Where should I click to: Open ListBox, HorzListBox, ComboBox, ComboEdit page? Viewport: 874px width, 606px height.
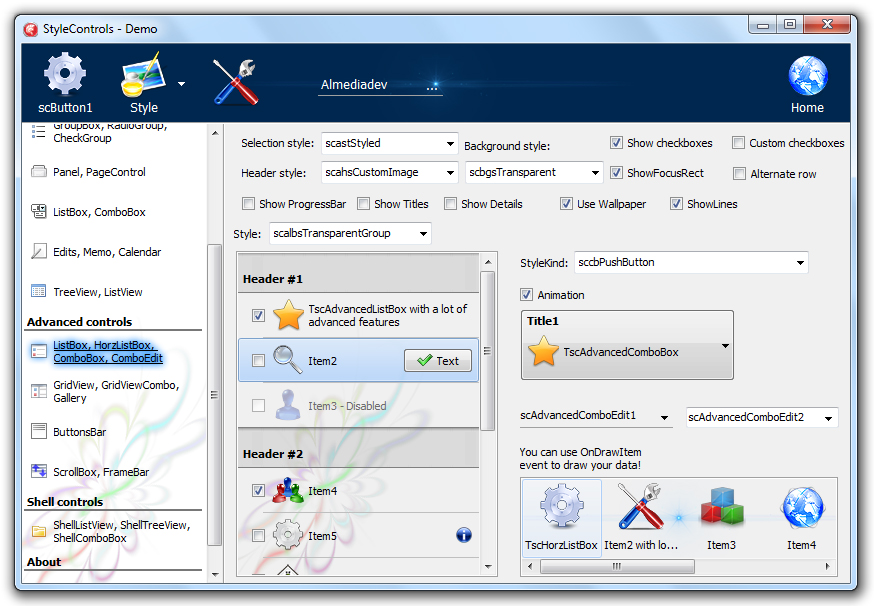[x=108, y=352]
